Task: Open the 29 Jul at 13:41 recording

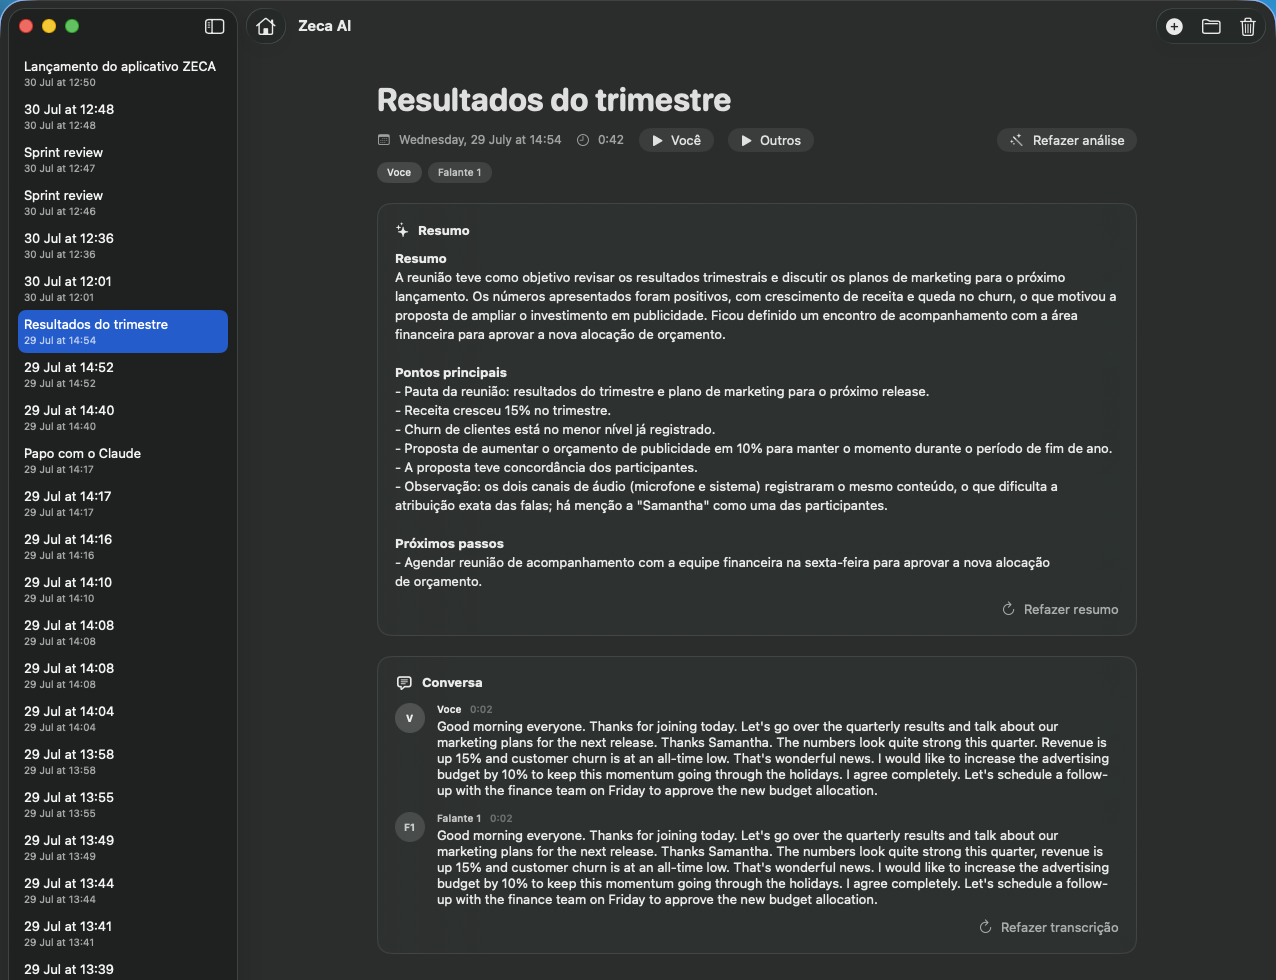Action: coord(123,933)
